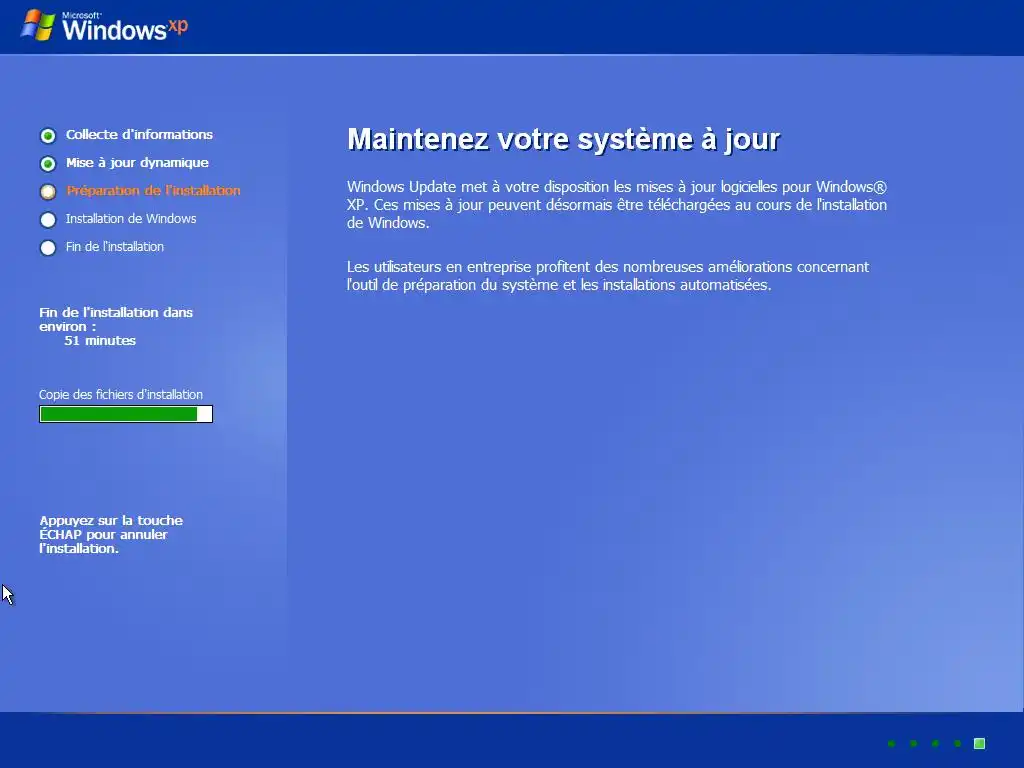This screenshot has width=1024, height=768.
Task: Select the orange Préparation de l'installation label
Action: pyautogui.click(x=153, y=191)
